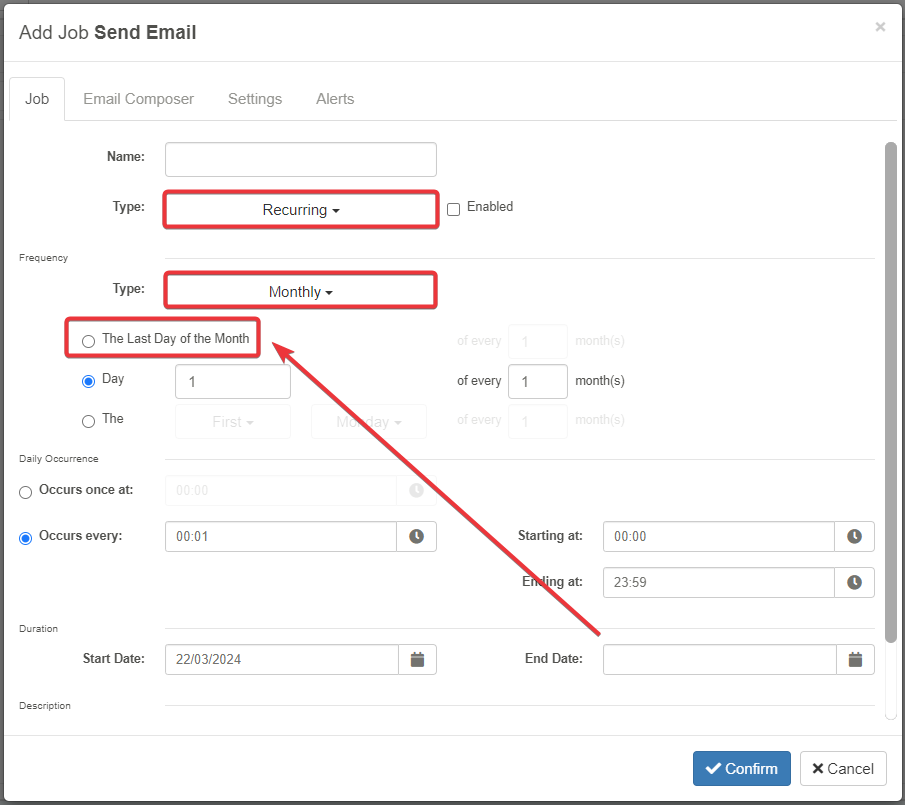Open the Recurring job type dropdown
905x805 pixels.
tap(301, 210)
